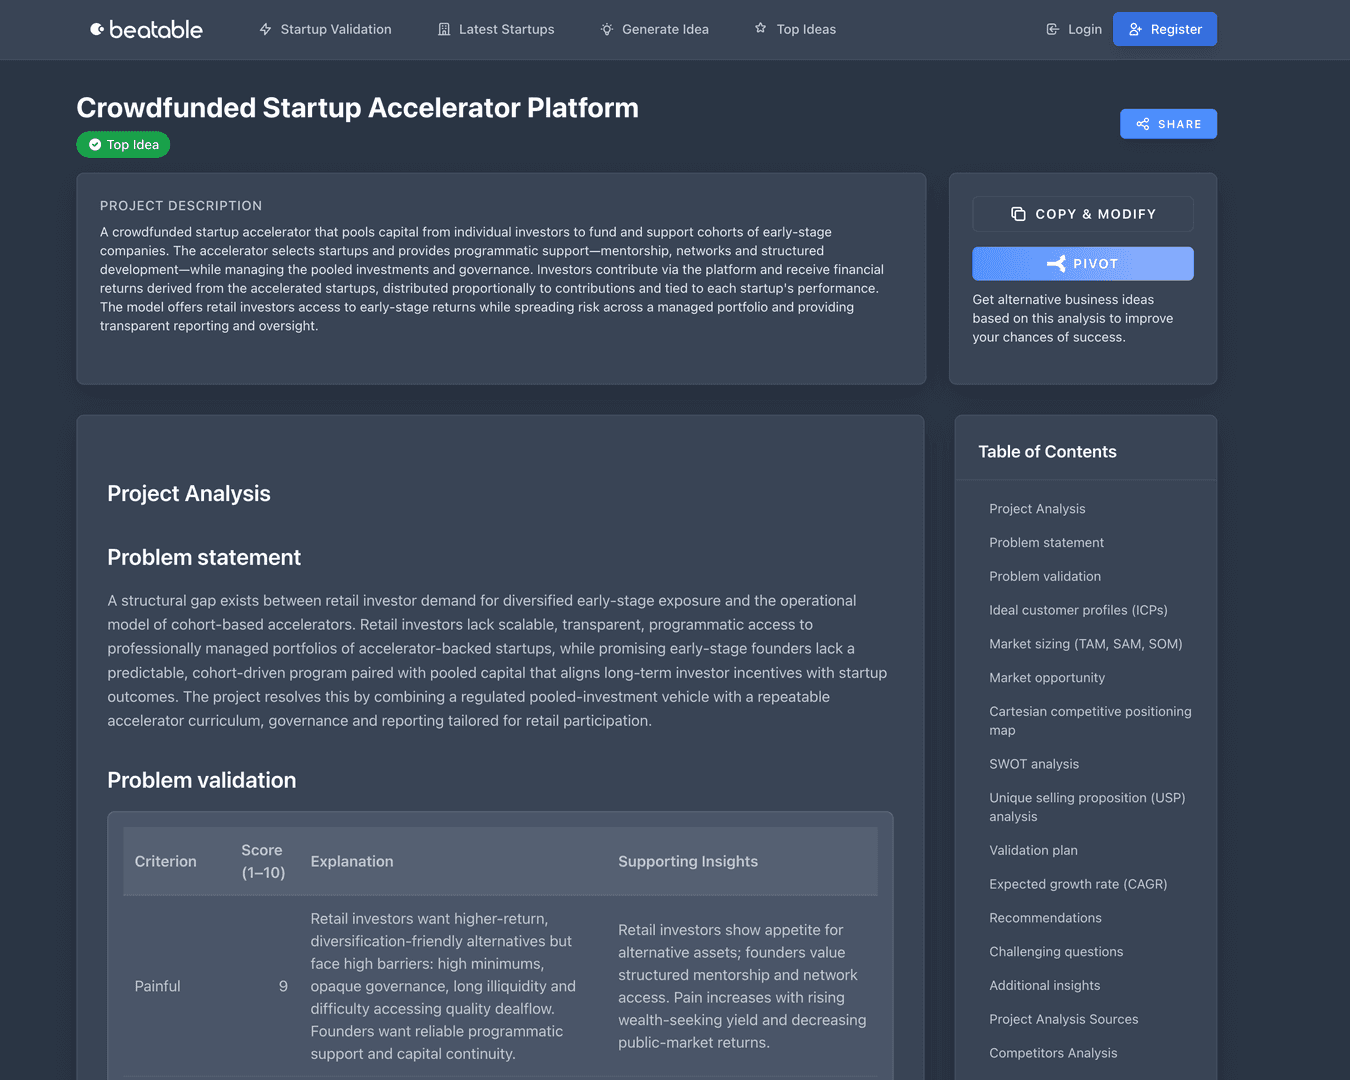1350x1080 pixels.
Task: Select the Startup Validation lightning icon
Action: pos(264,29)
